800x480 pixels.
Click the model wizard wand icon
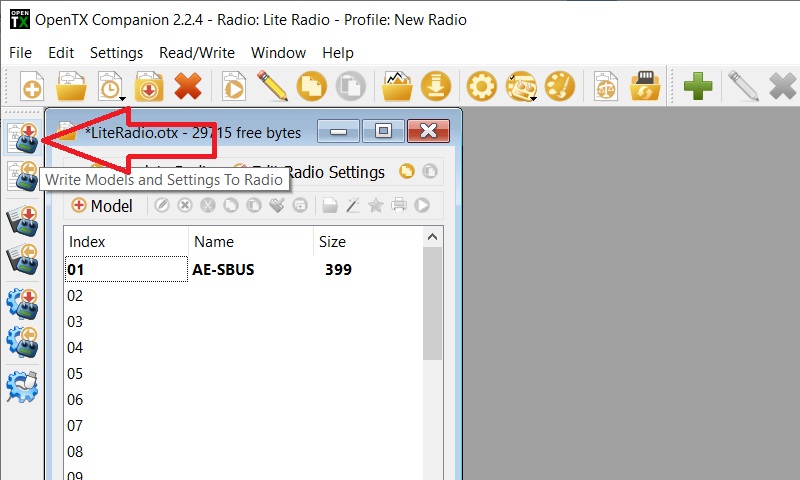pyautogui.click(x=353, y=206)
